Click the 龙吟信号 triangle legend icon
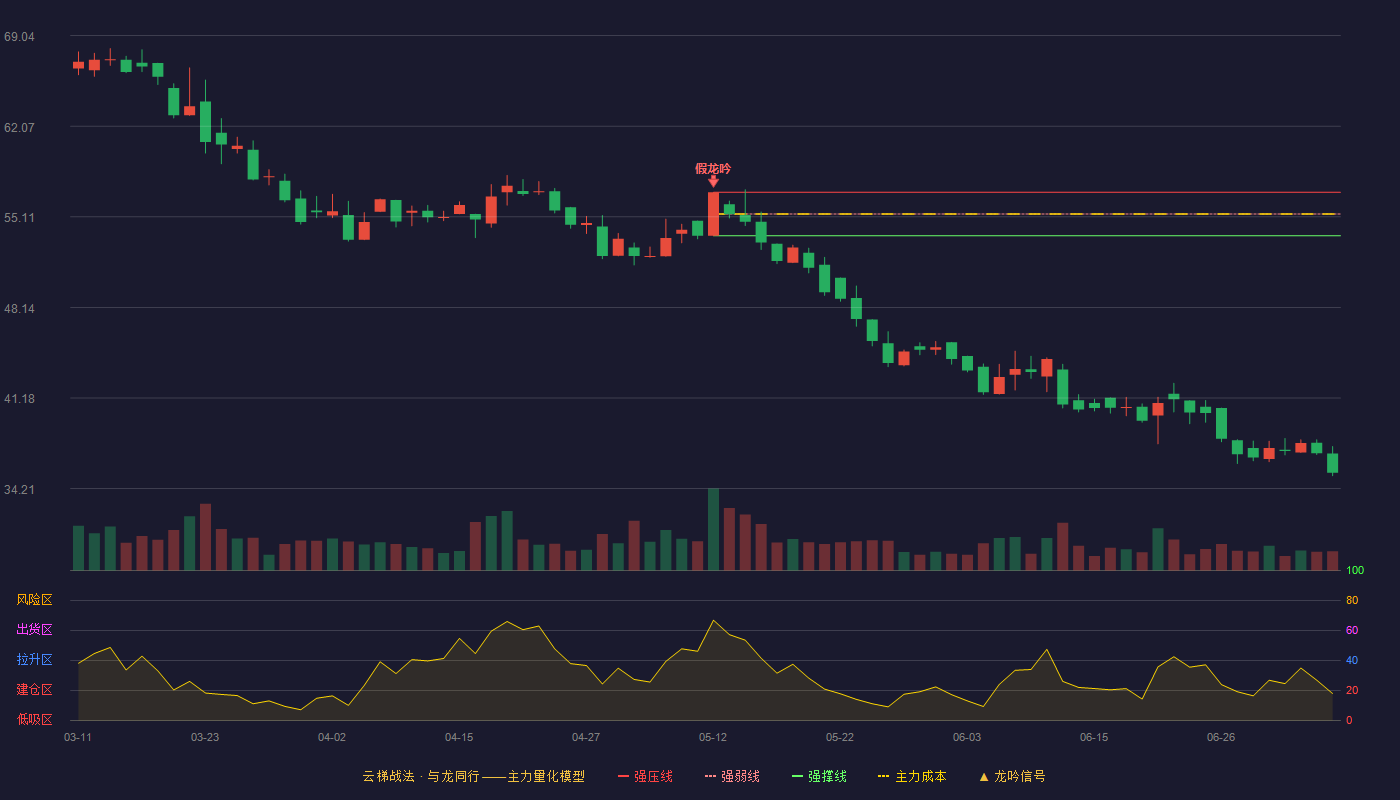 pyautogui.click(x=984, y=777)
